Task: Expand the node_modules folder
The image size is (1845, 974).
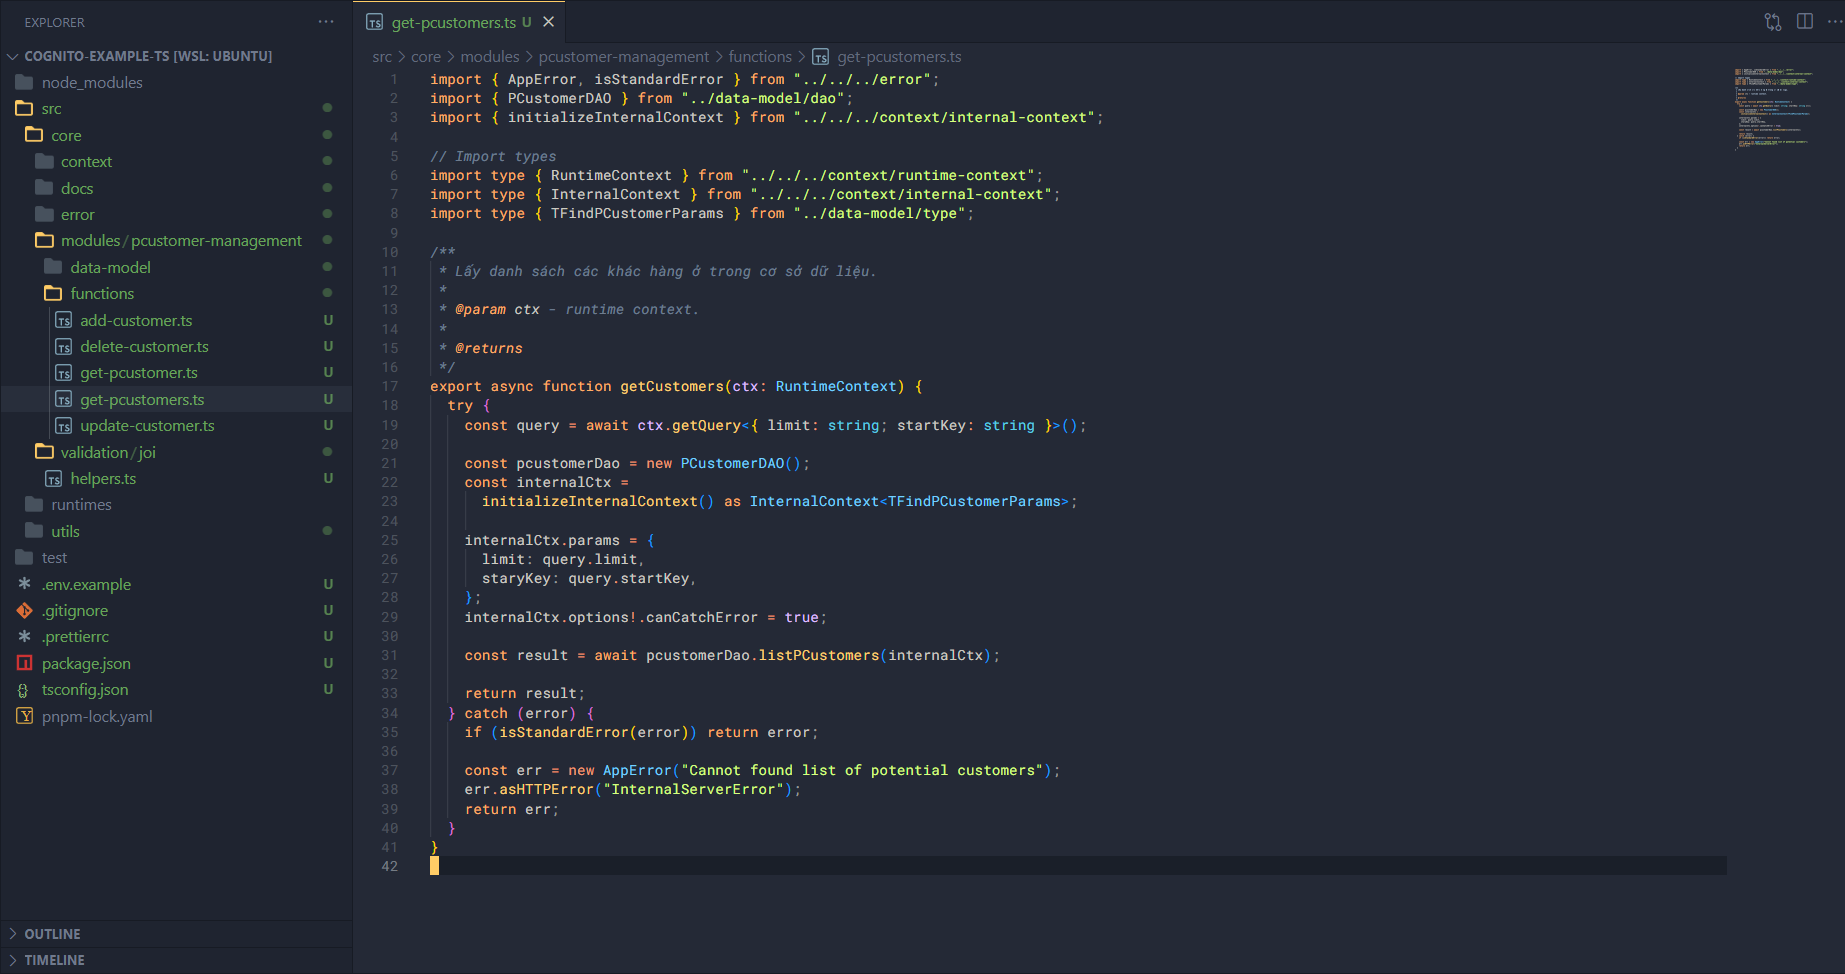Action: click(x=91, y=82)
